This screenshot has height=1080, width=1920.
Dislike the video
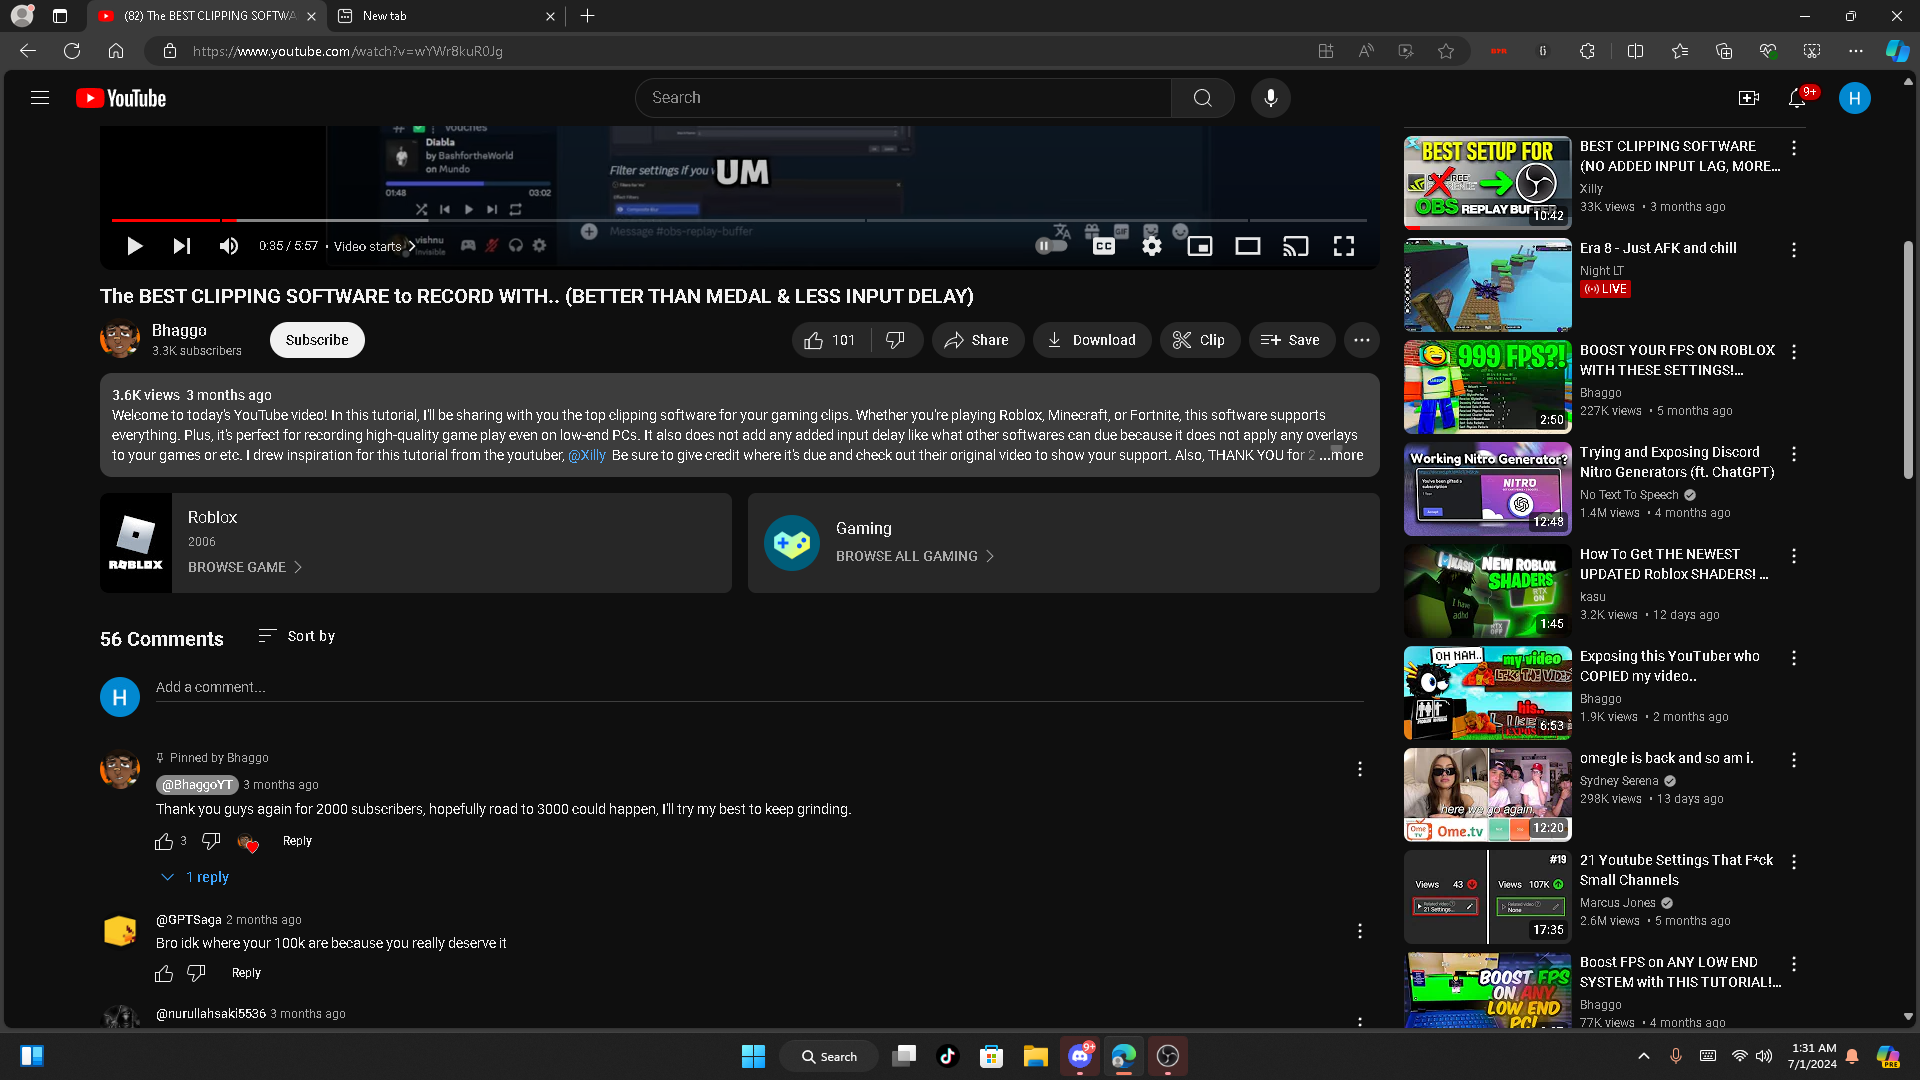pos(896,340)
